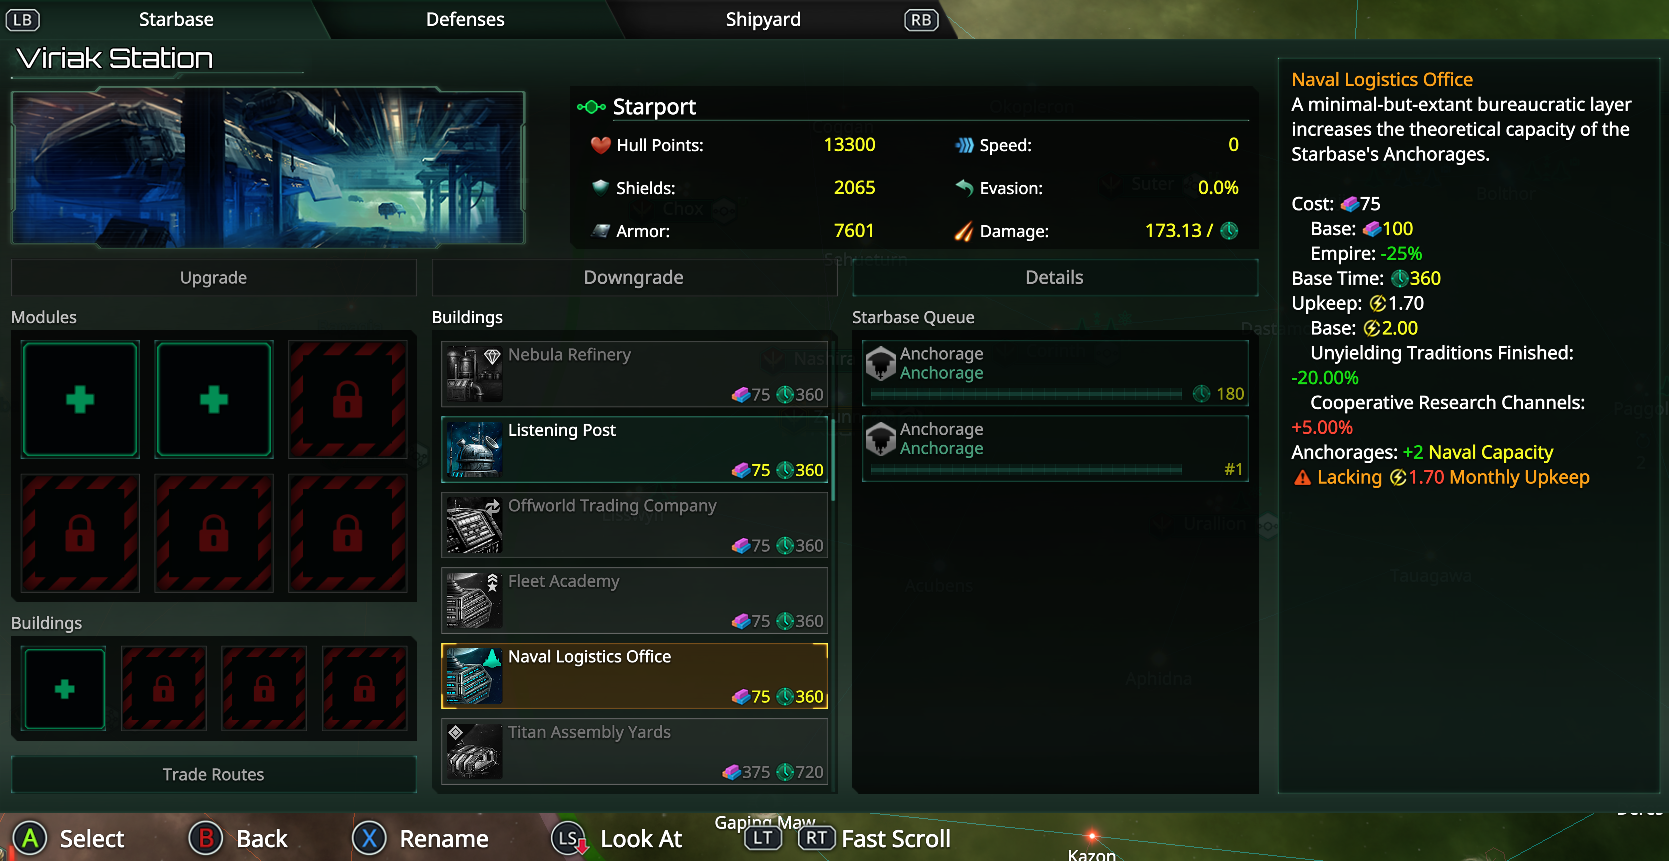Click the Listening Post building icon

[x=473, y=449]
